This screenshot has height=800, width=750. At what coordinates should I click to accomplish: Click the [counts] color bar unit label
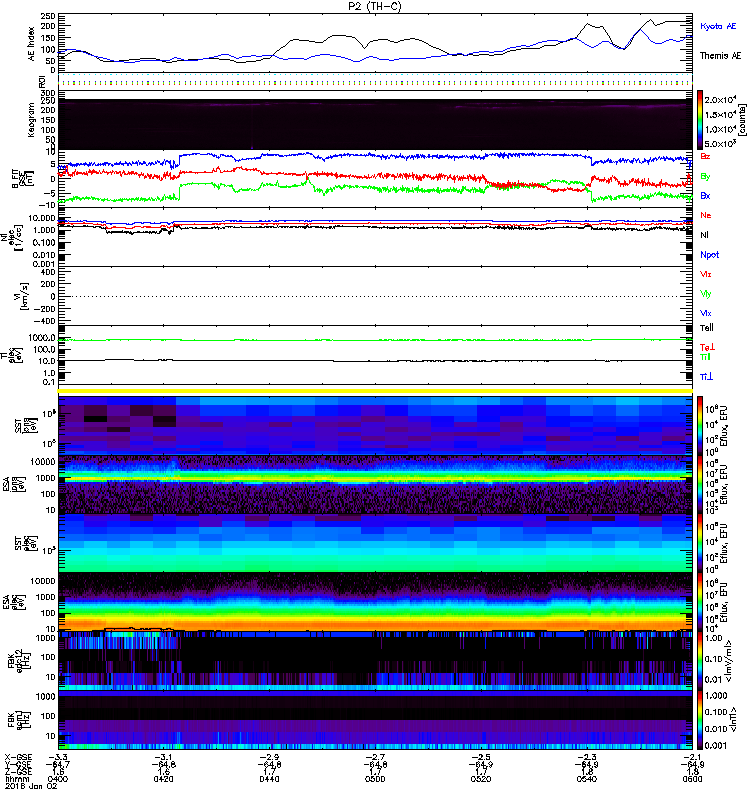point(742,120)
